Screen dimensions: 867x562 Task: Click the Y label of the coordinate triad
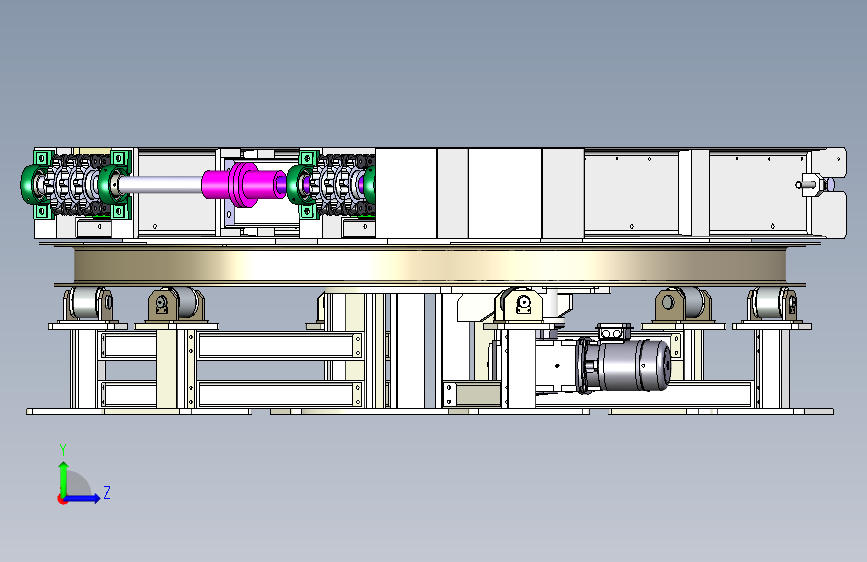coord(63,450)
